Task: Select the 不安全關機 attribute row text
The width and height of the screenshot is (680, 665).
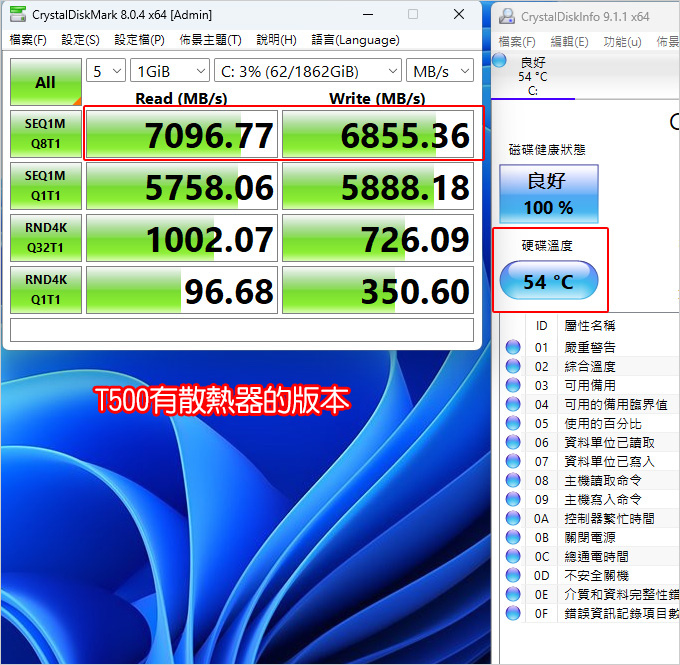Action: [596, 576]
